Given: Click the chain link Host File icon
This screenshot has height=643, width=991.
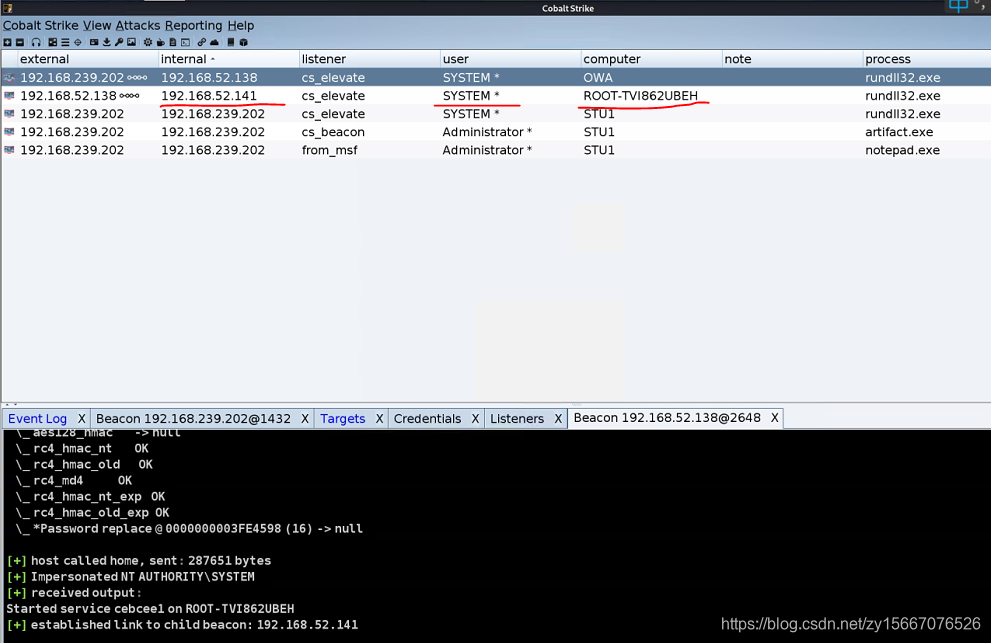Looking at the screenshot, I should coord(202,42).
